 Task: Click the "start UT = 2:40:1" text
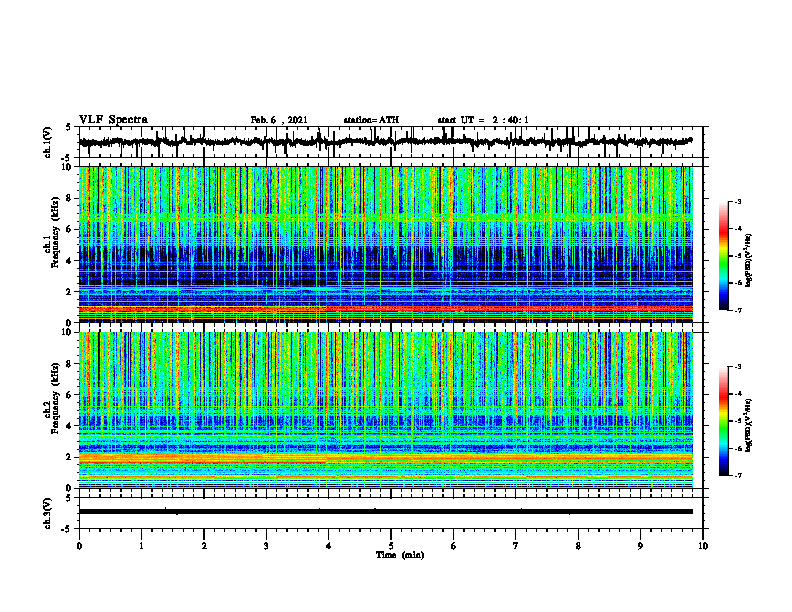click(483, 120)
